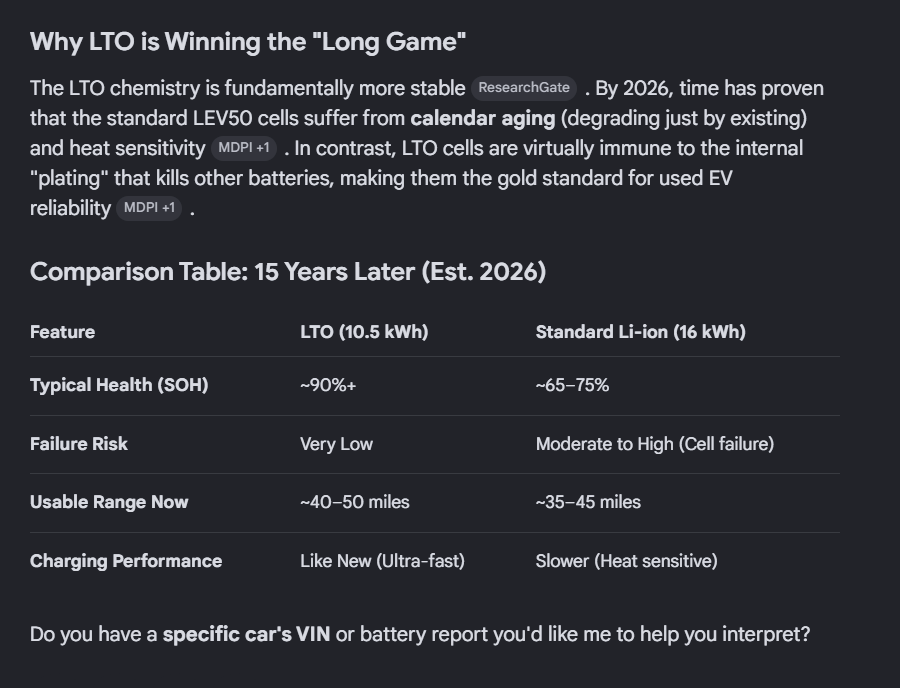Click the "Comparison Table: 15 Years Later" heading

click(x=288, y=272)
